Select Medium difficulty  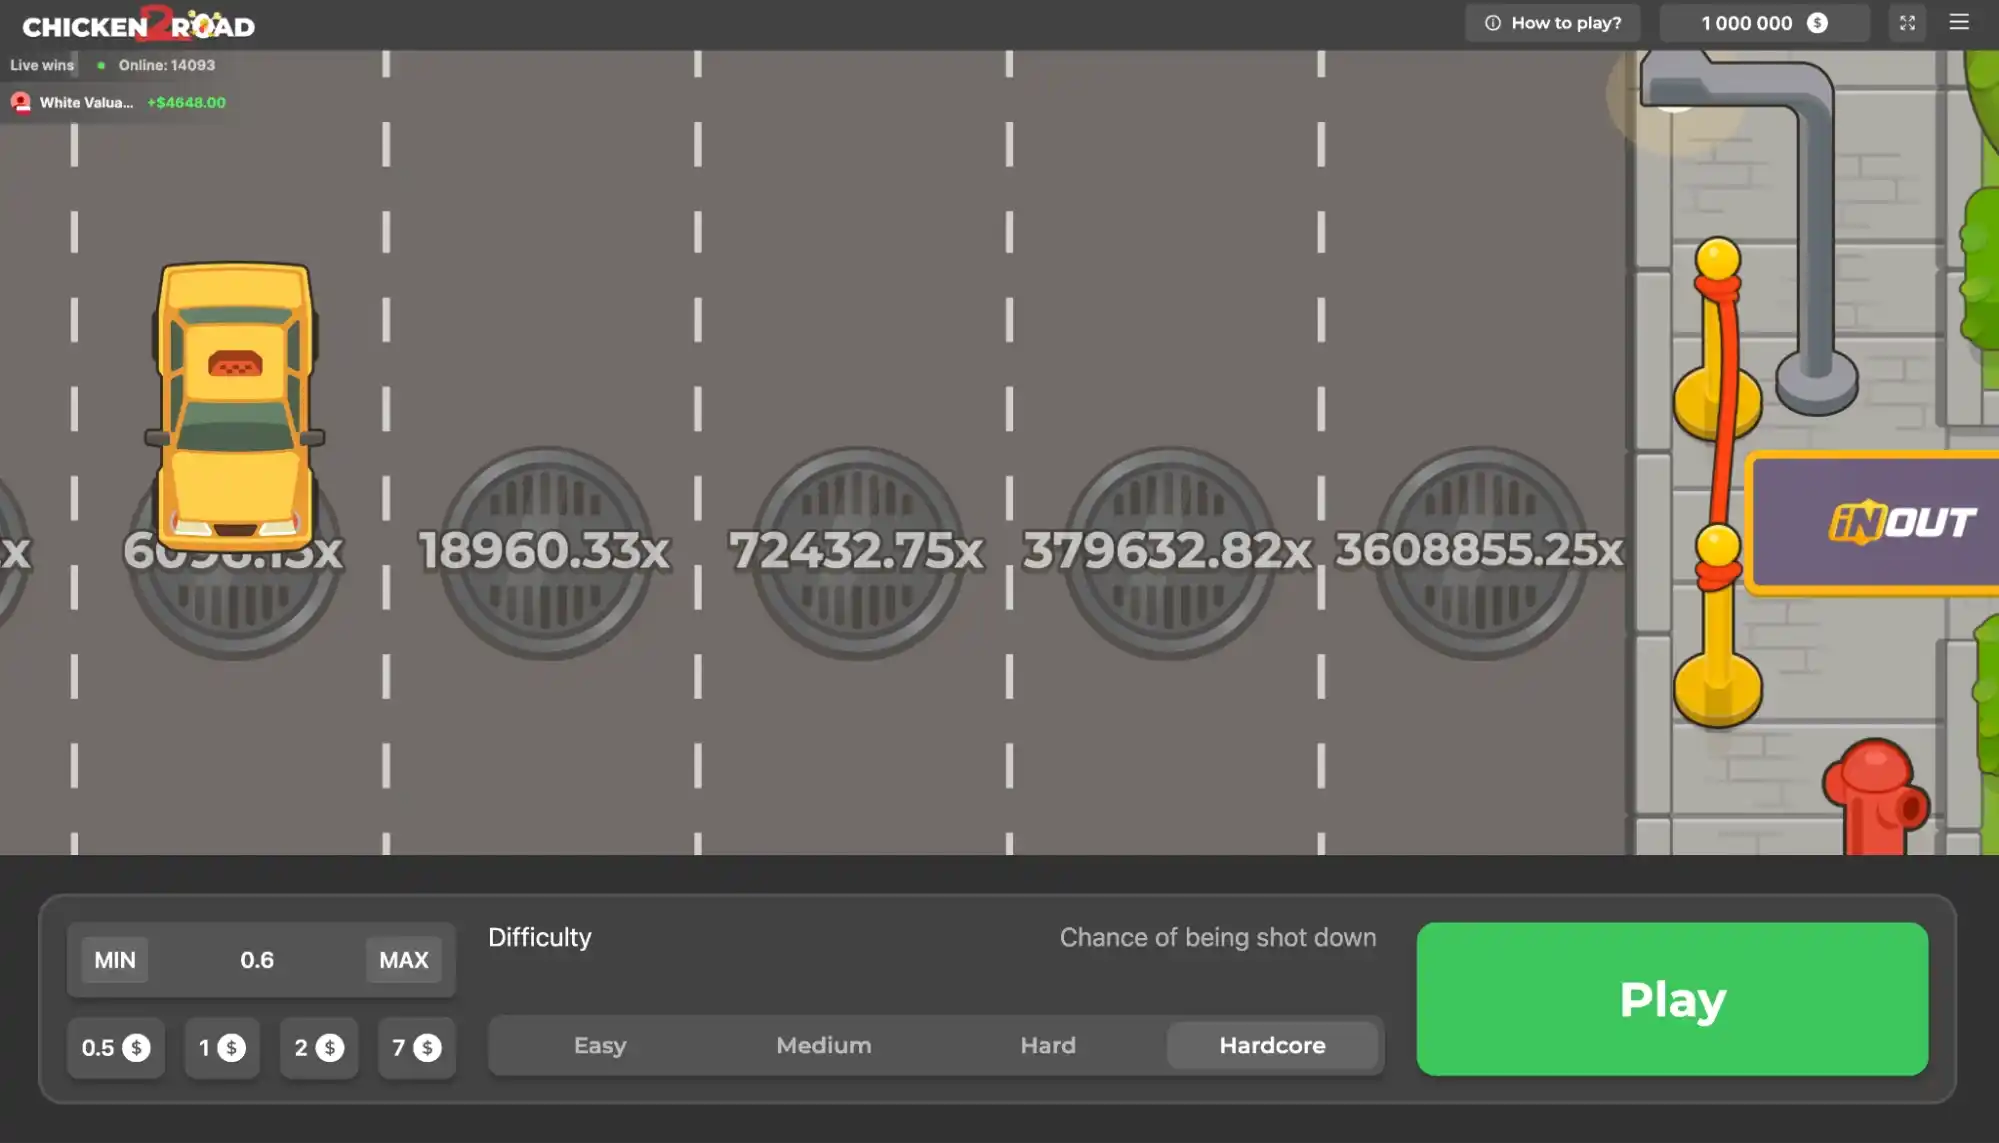tap(824, 1045)
